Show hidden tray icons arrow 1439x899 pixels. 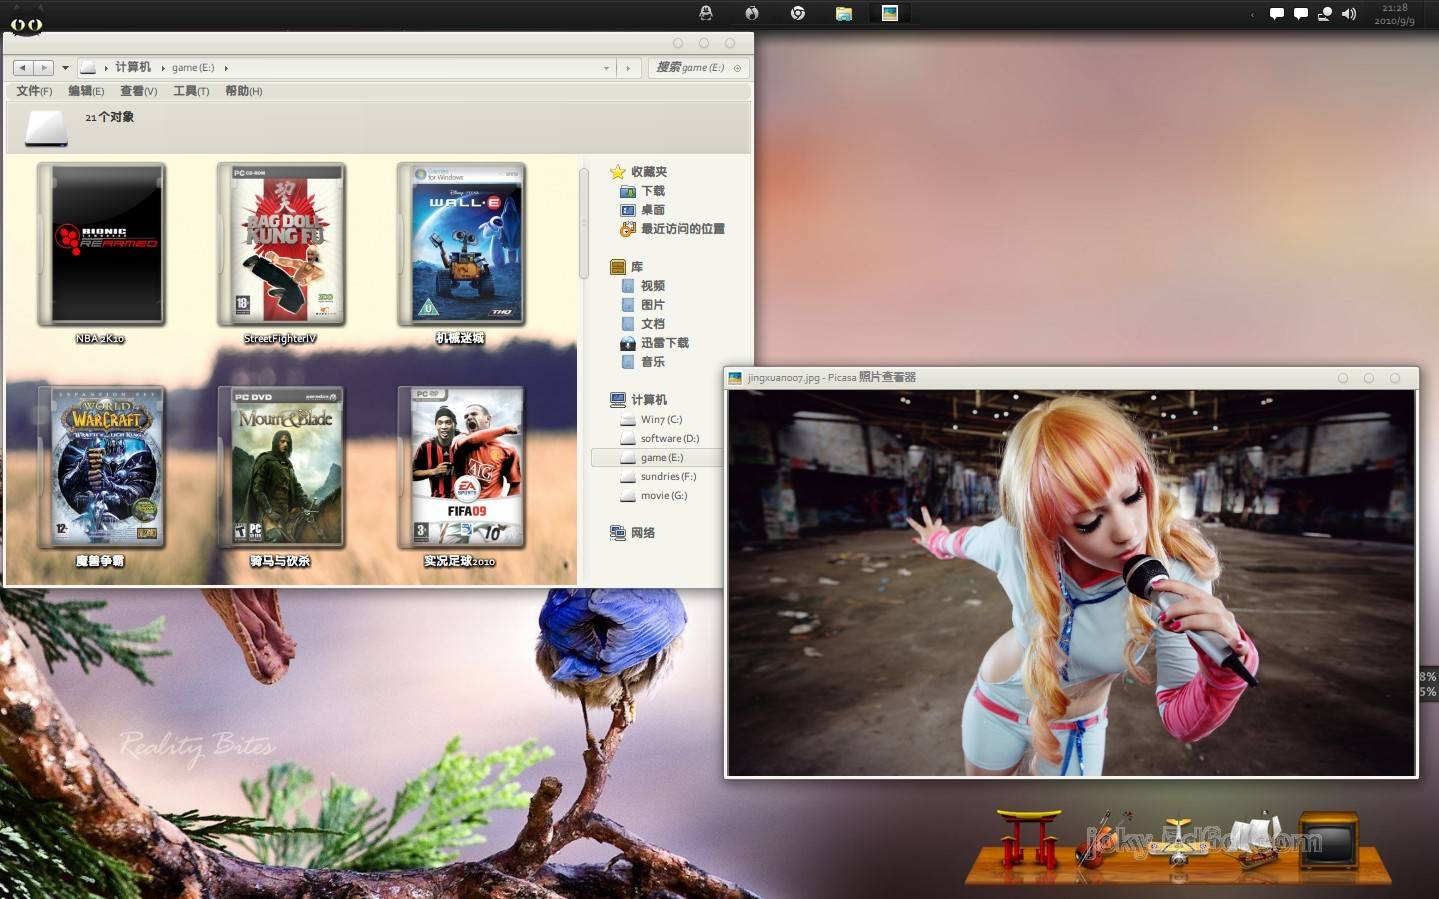point(1253,15)
